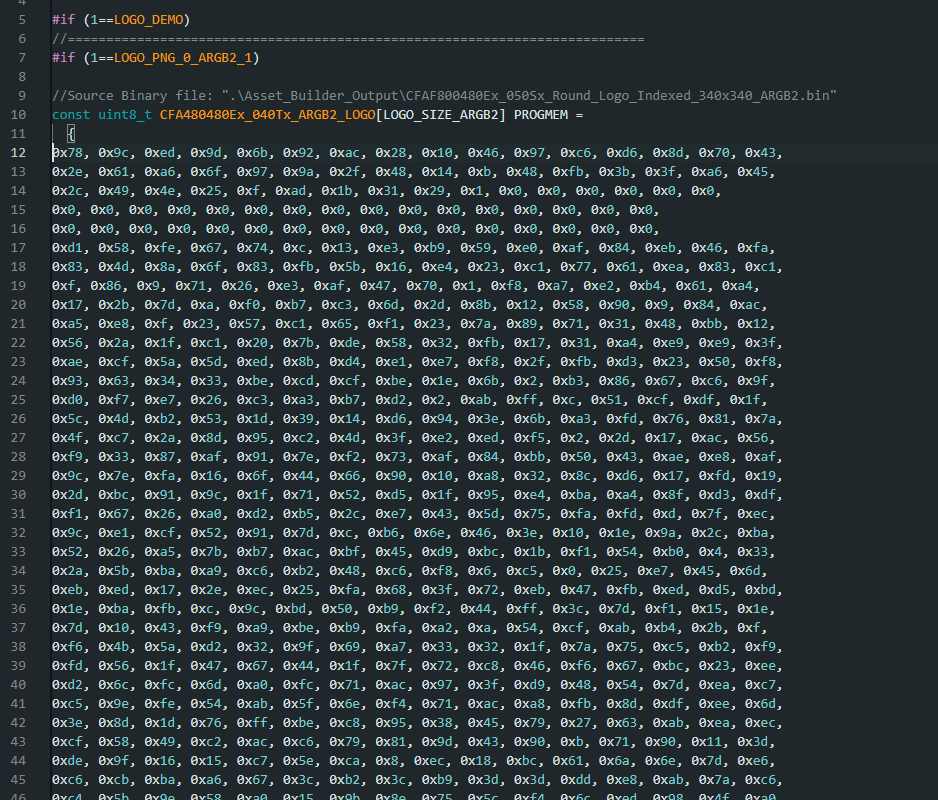Click line number 12 in the gutter
Screen dimensions: 938x800
tap(19, 153)
